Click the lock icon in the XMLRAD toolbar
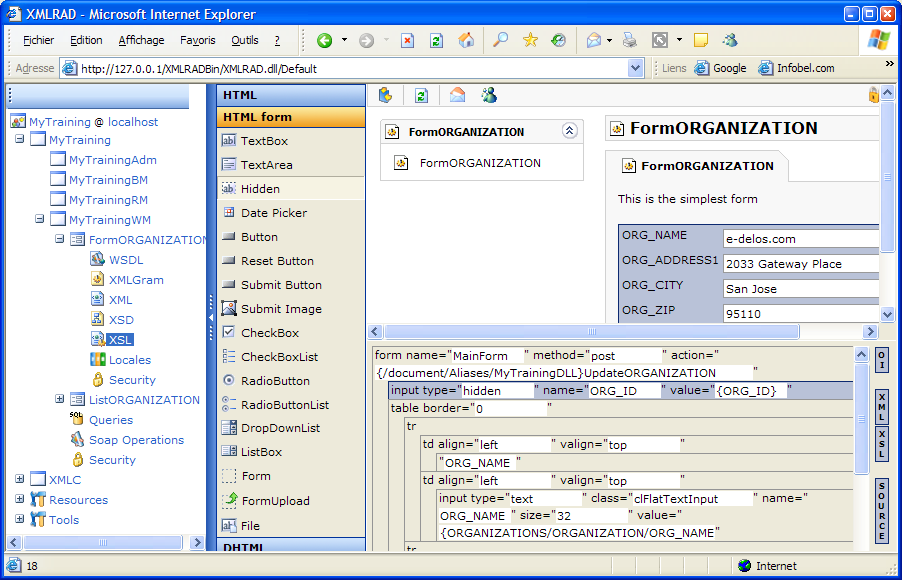 click(x=873, y=95)
